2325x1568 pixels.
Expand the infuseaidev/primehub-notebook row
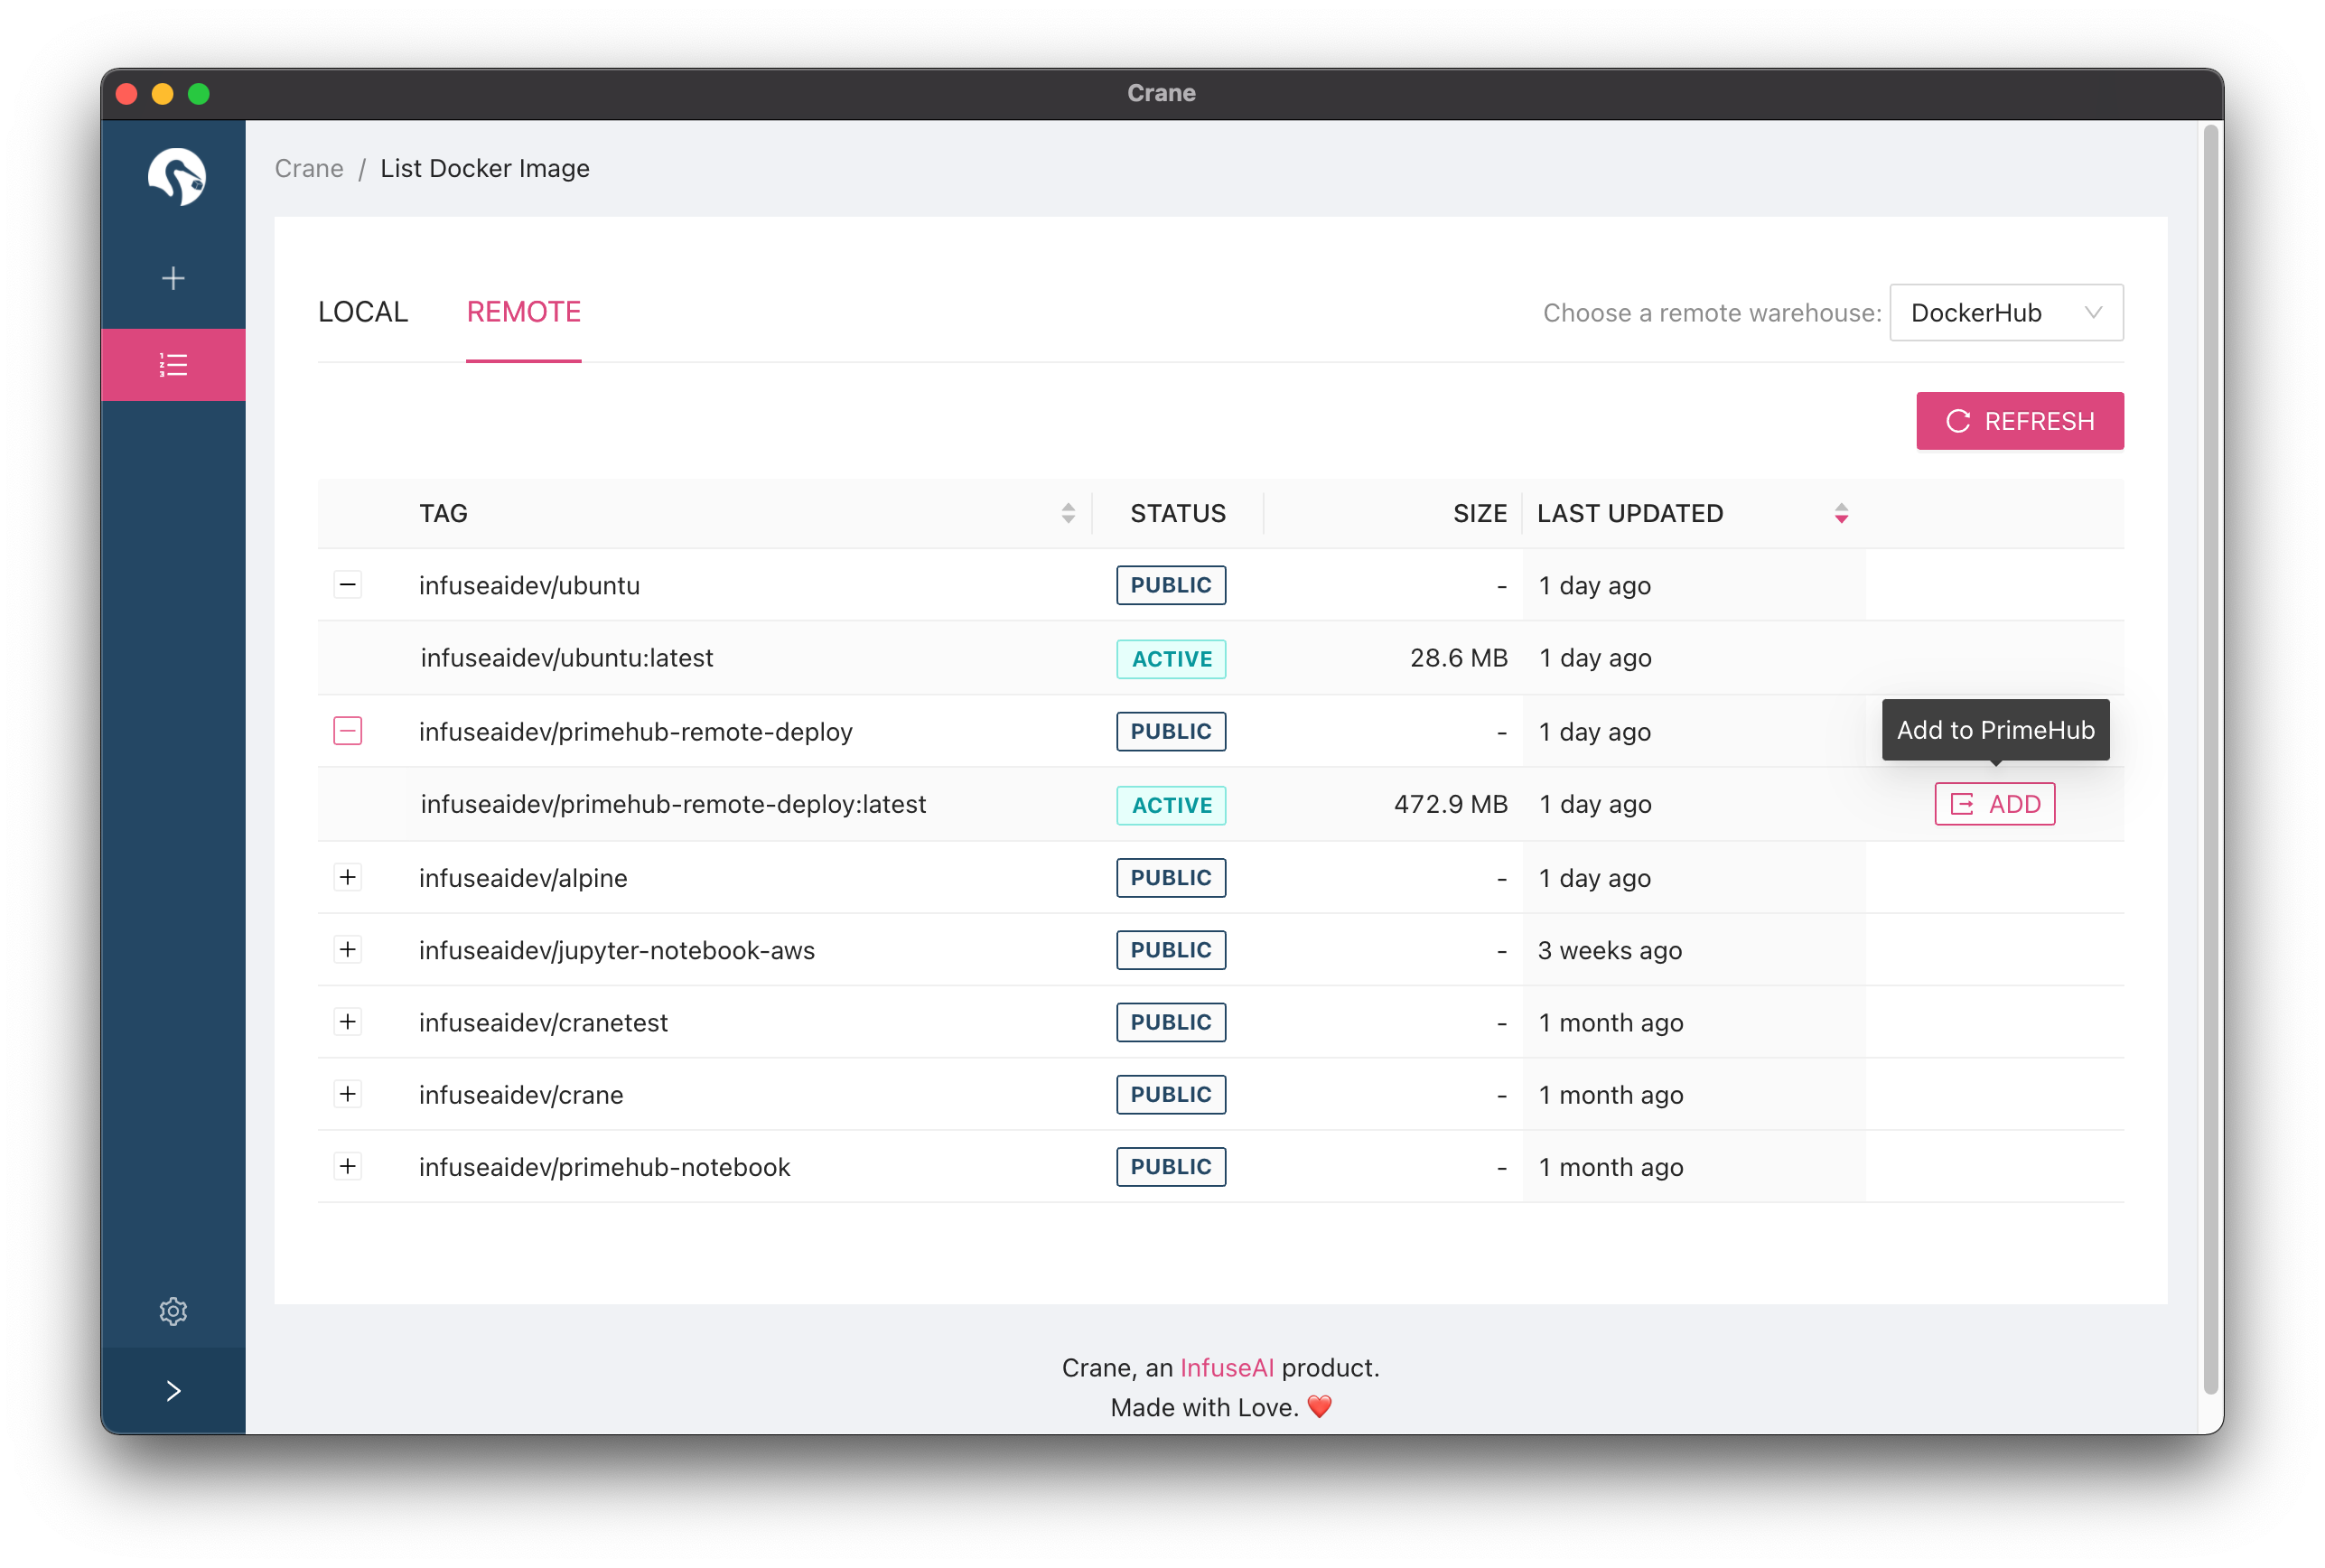pos(347,1166)
